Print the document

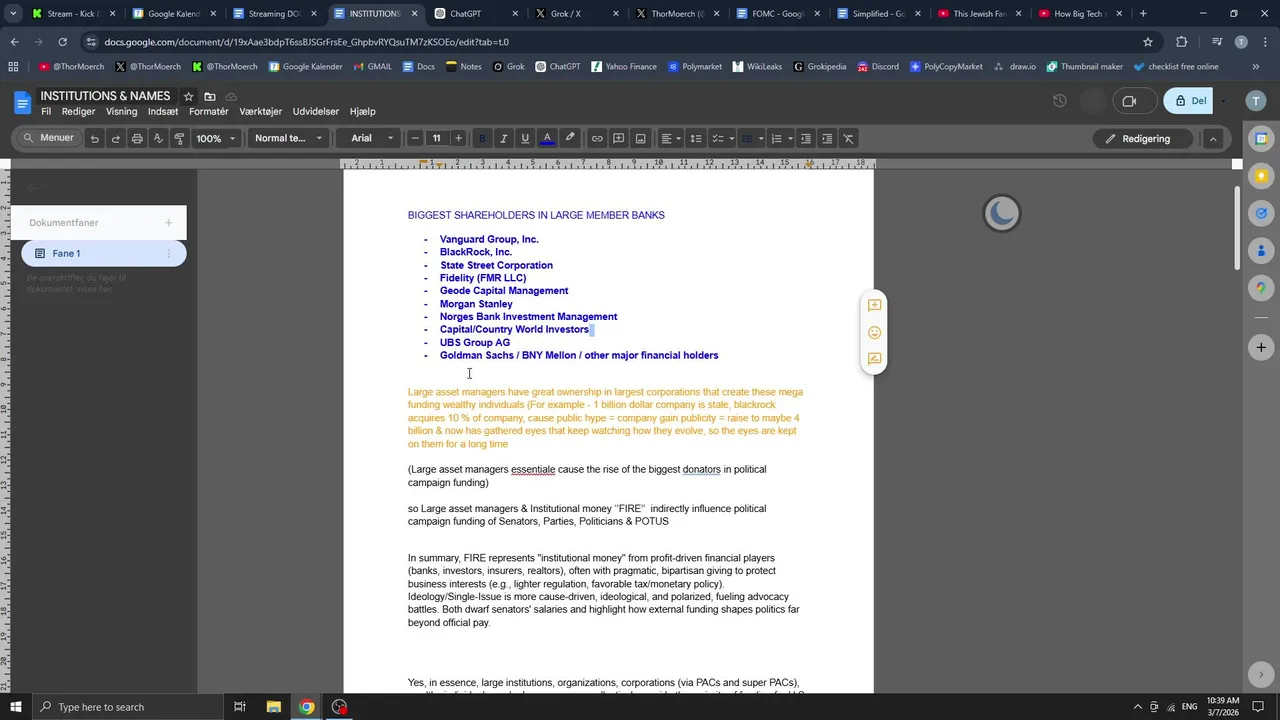point(137,138)
